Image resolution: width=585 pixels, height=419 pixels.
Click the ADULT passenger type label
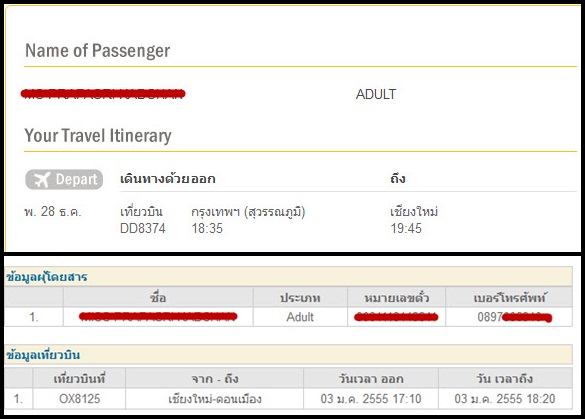click(376, 94)
